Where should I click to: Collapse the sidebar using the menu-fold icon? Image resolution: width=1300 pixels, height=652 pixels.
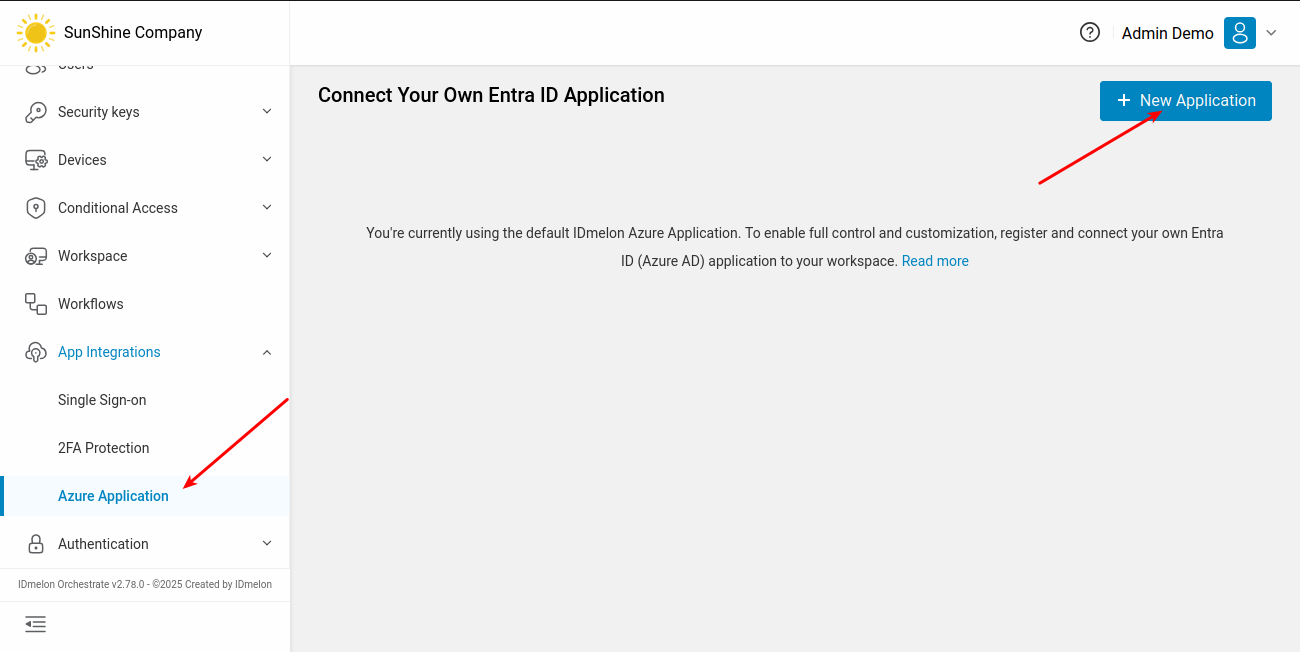point(36,625)
